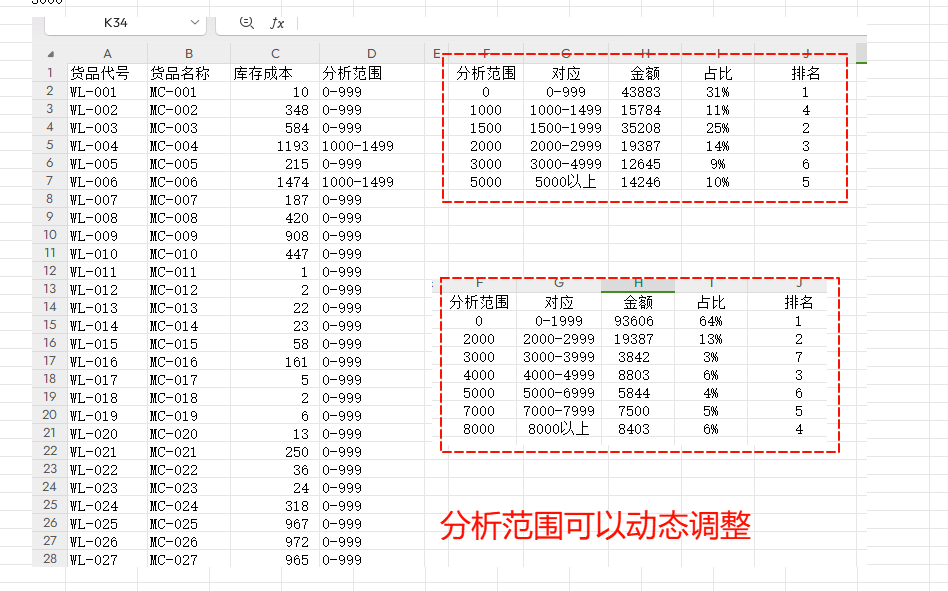Click the 0-1999 range cell

coord(559,321)
